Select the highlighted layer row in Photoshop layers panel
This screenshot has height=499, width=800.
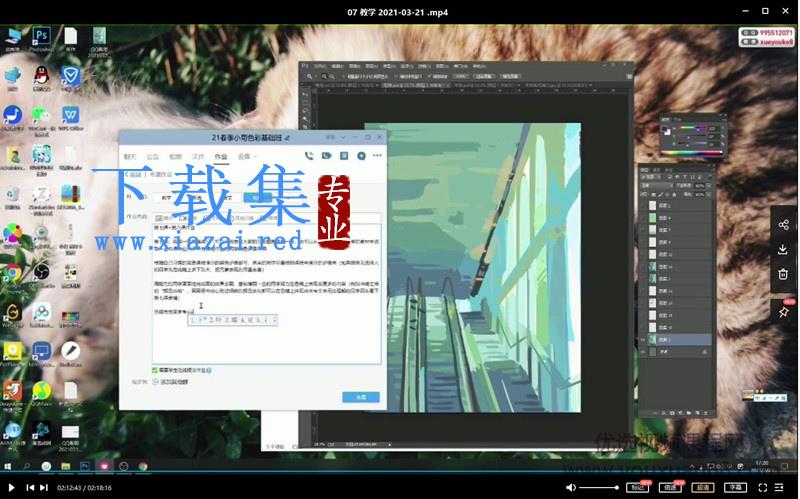(680, 339)
